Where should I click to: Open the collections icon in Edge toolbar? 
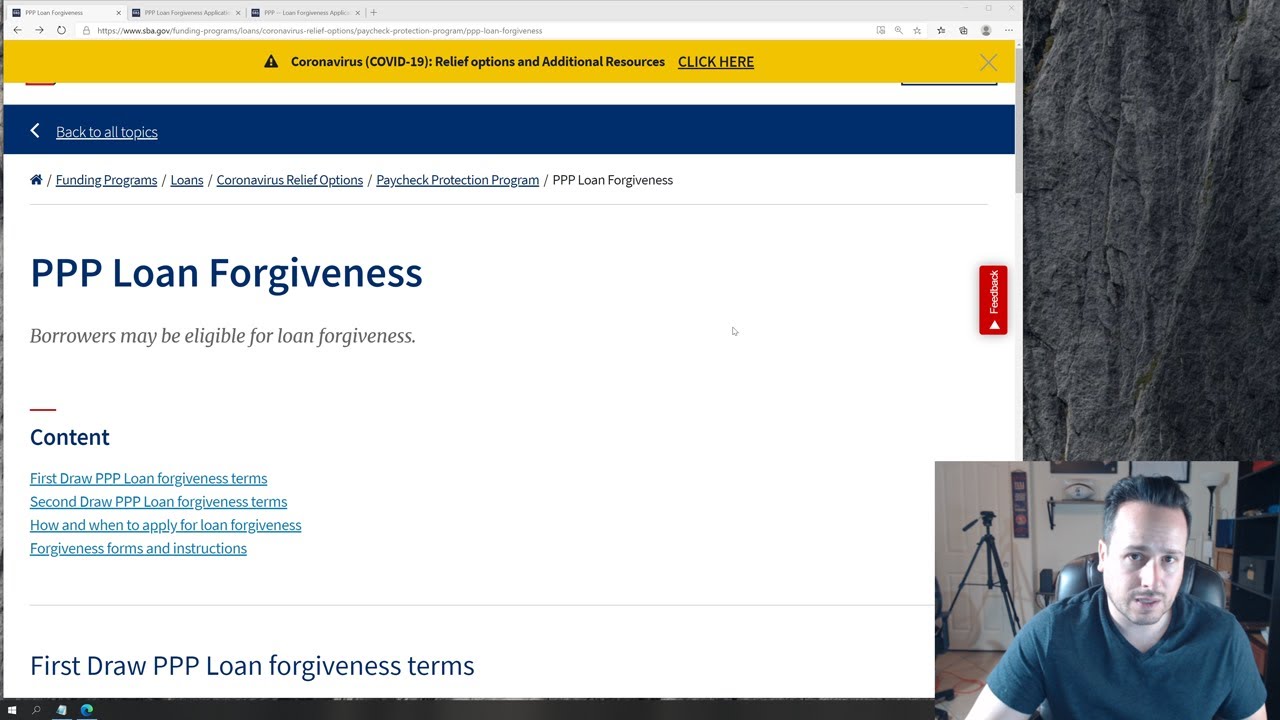[963, 31]
